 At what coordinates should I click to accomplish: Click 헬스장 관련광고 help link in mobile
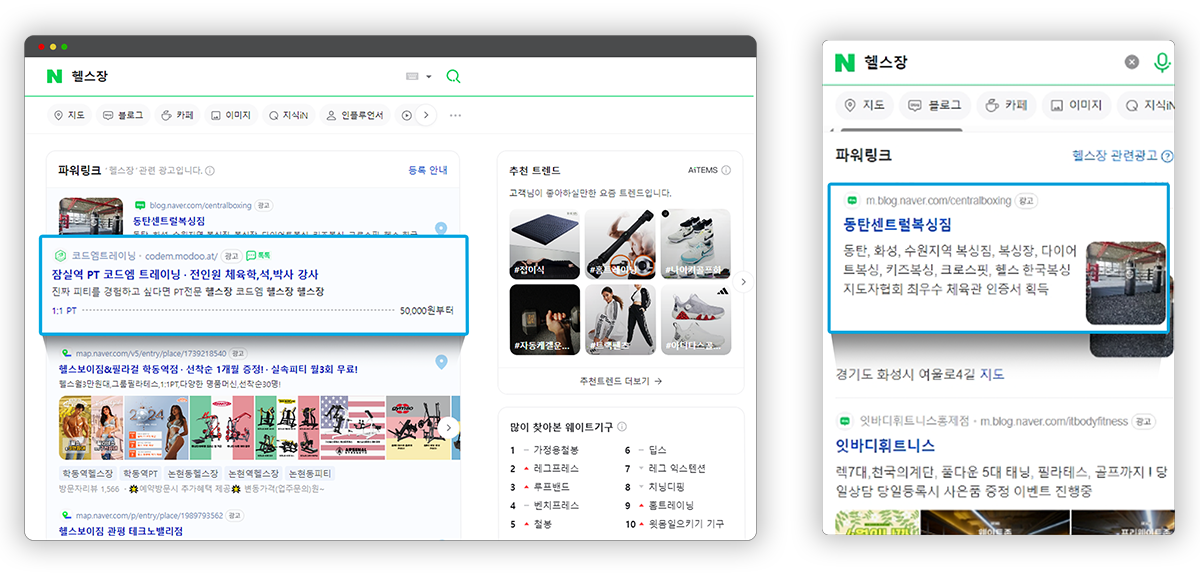1122,155
